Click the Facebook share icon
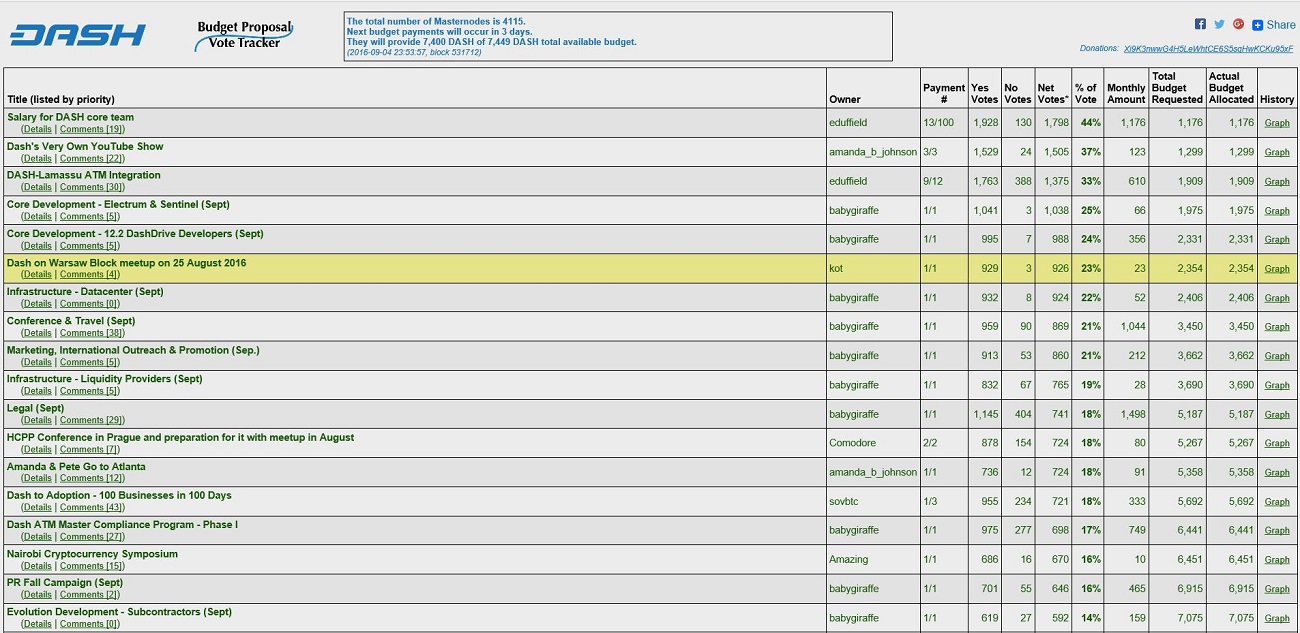This screenshot has width=1300, height=633. point(1200,24)
